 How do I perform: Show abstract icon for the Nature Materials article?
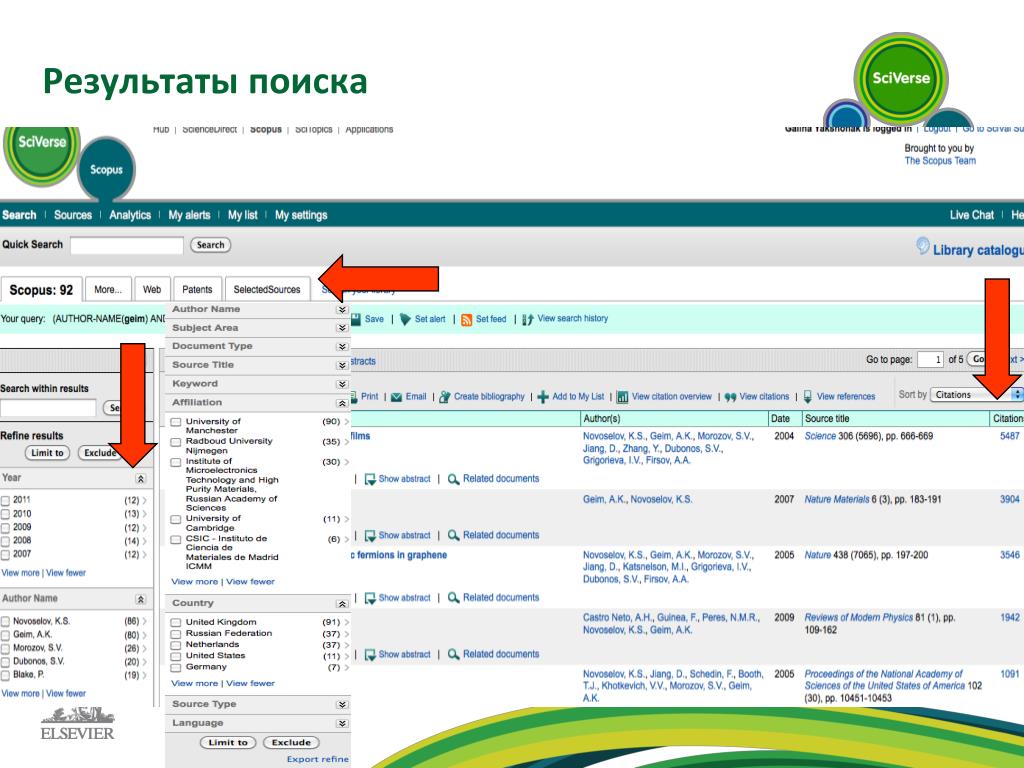[x=370, y=536]
